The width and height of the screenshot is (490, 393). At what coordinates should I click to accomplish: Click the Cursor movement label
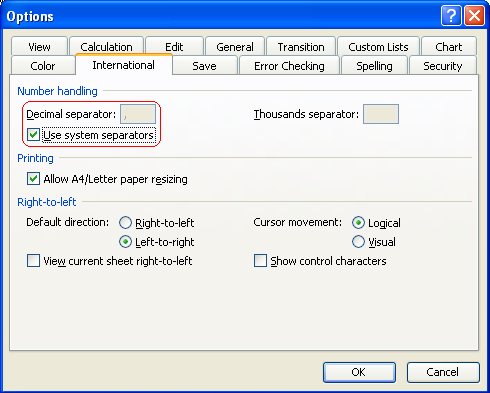[x=298, y=222]
